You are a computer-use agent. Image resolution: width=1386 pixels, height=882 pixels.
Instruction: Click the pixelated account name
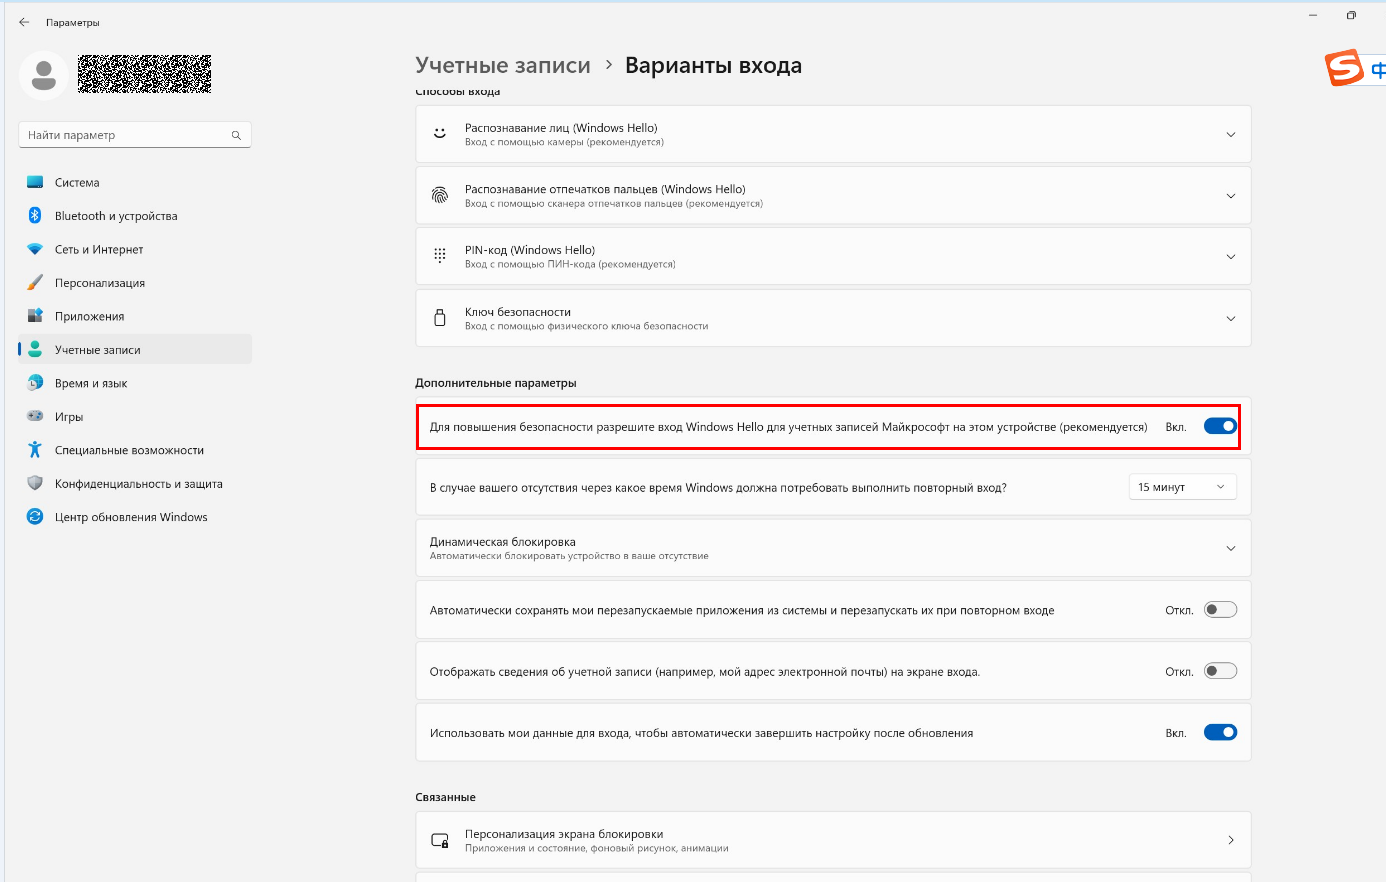[145, 74]
